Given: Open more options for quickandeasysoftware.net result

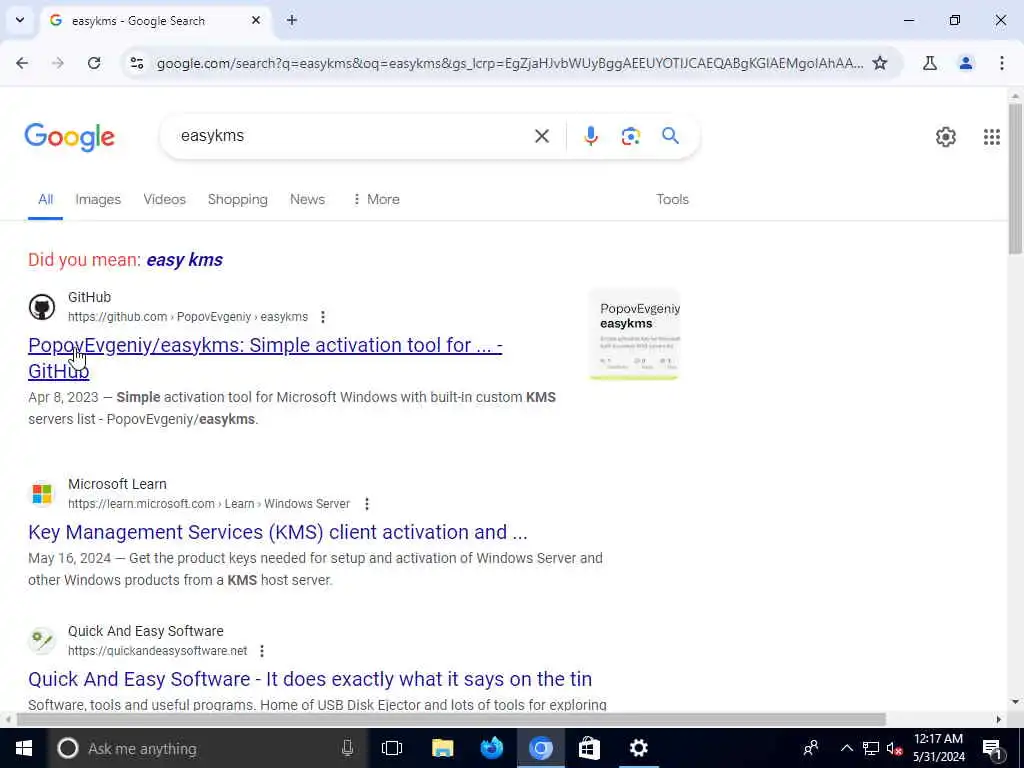Looking at the screenshot, I should 262,650.
